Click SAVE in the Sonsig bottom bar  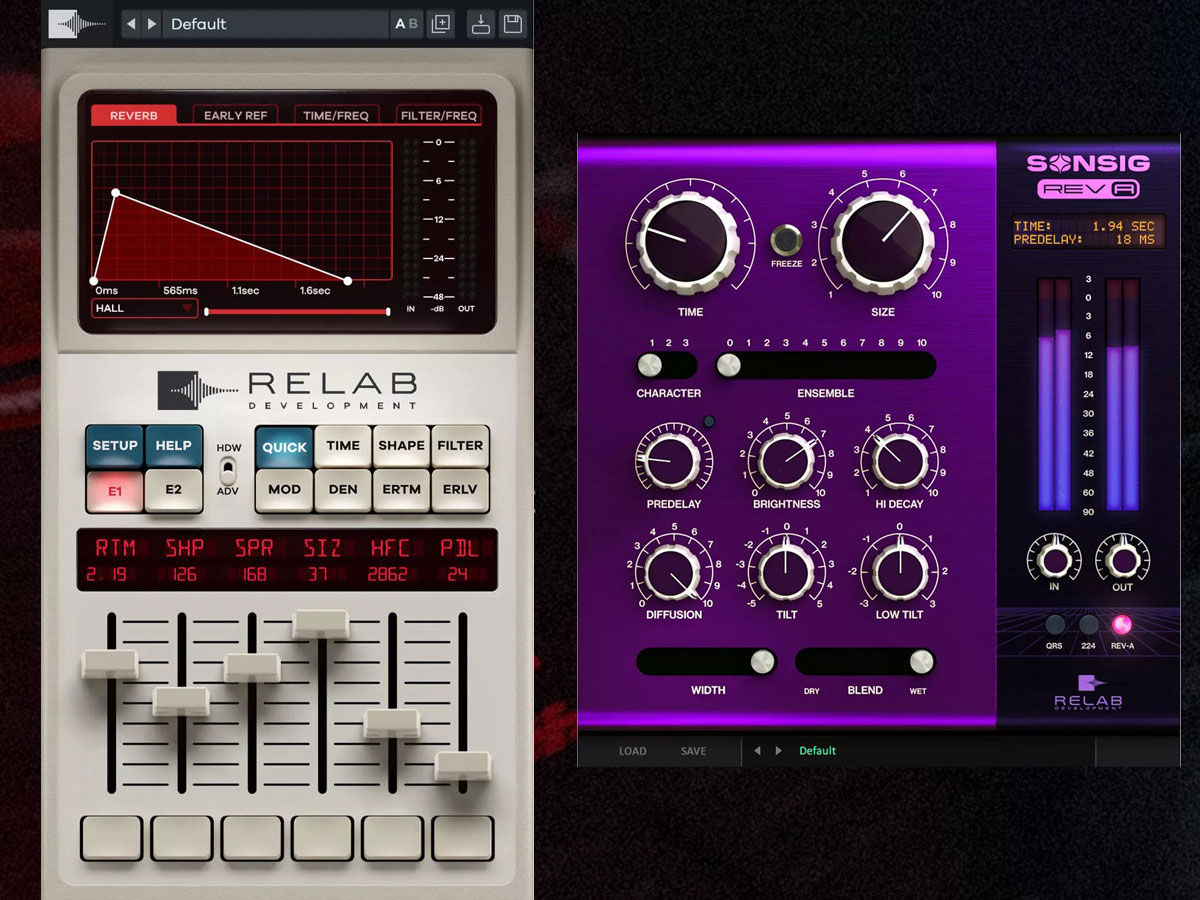click(x=694, y=750)
